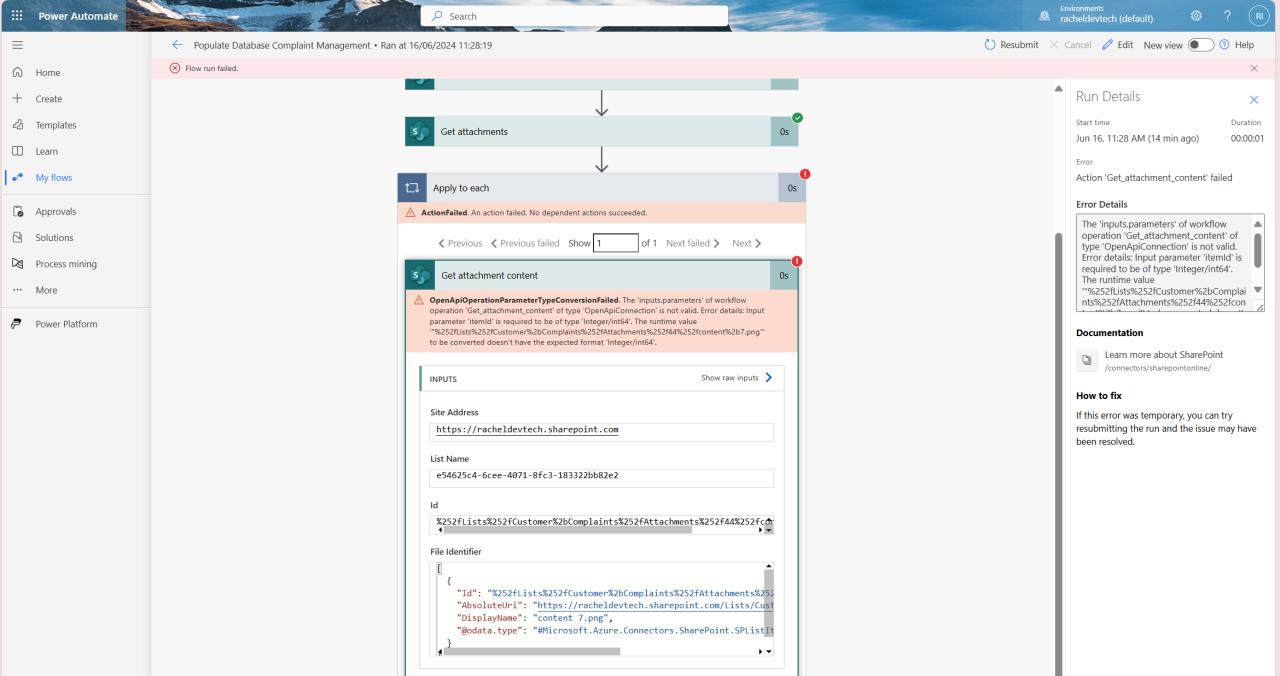Click the Error Details scrollbar
1280x676 pixels.
pos(1258,250)
